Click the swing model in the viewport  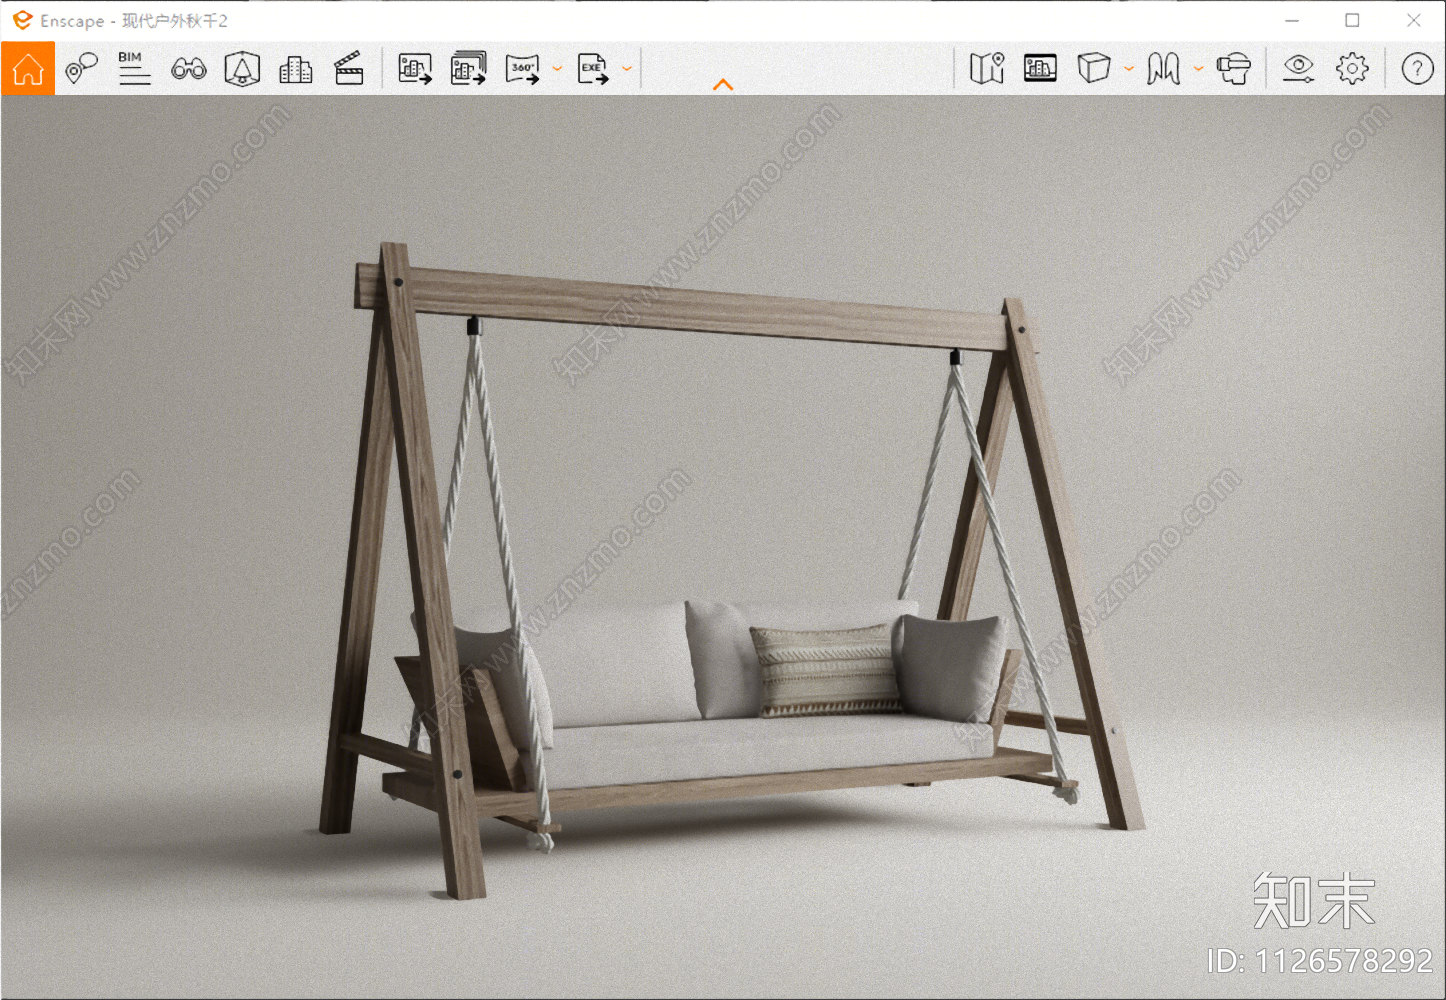click(730, 570)
